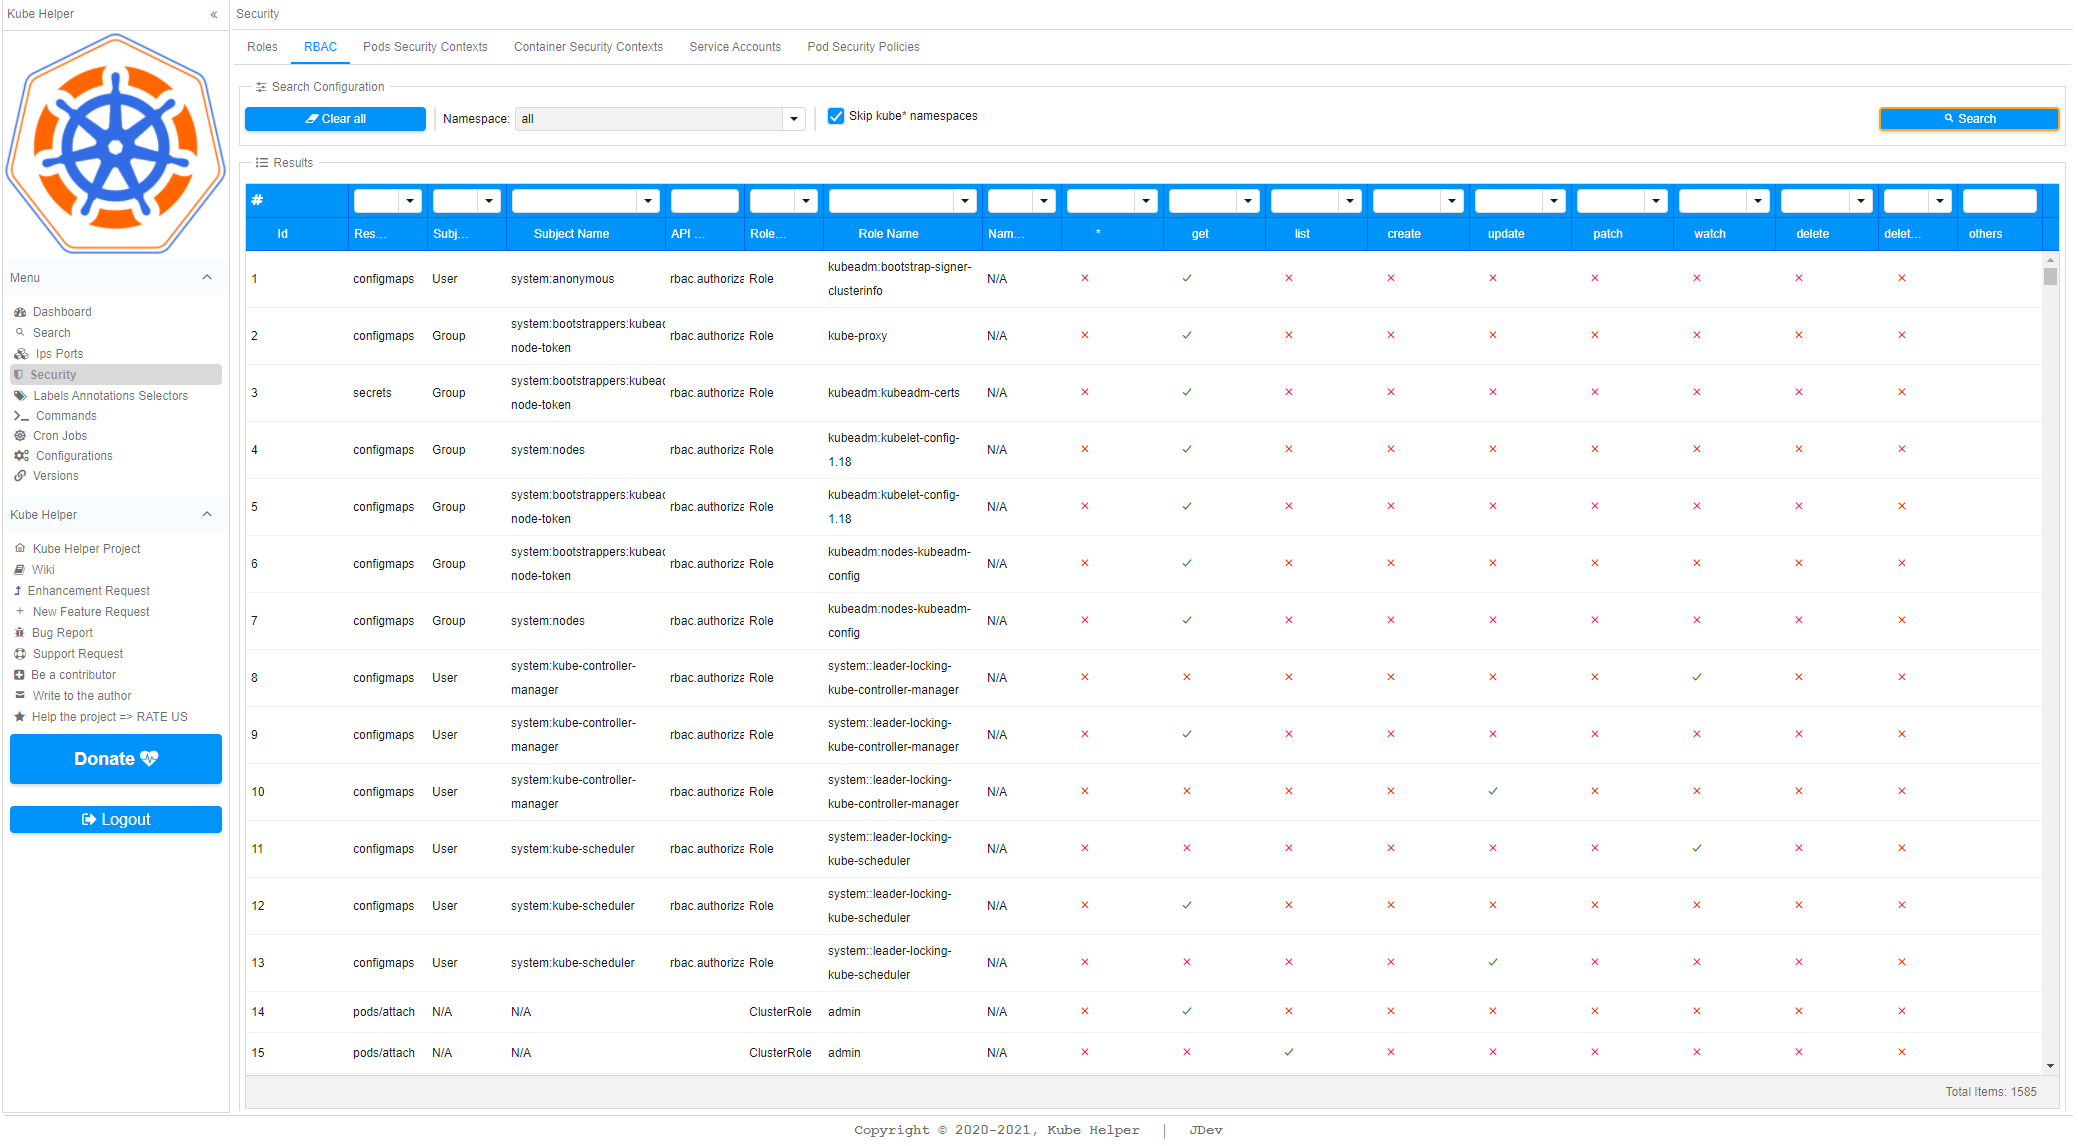Open the Role Name filter dropdown
This screenshot has height=1146, width=2079.
coord(965,201)
